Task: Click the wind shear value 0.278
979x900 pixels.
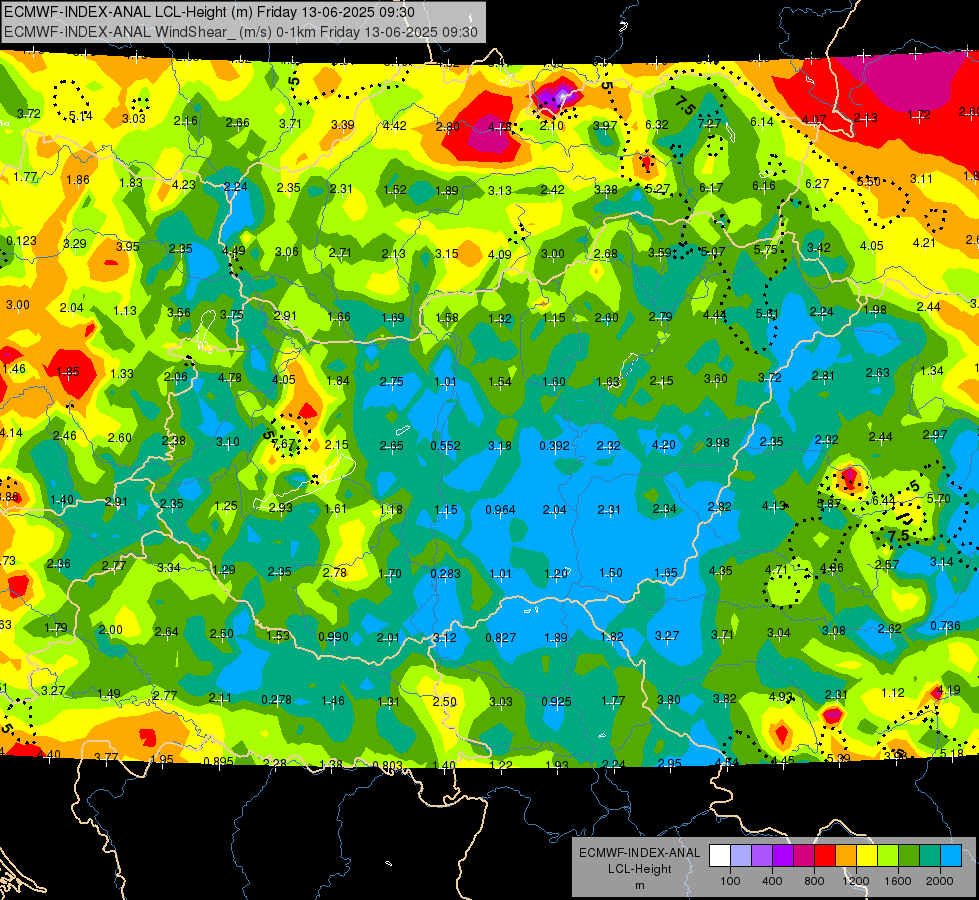Action: (276, 700)
